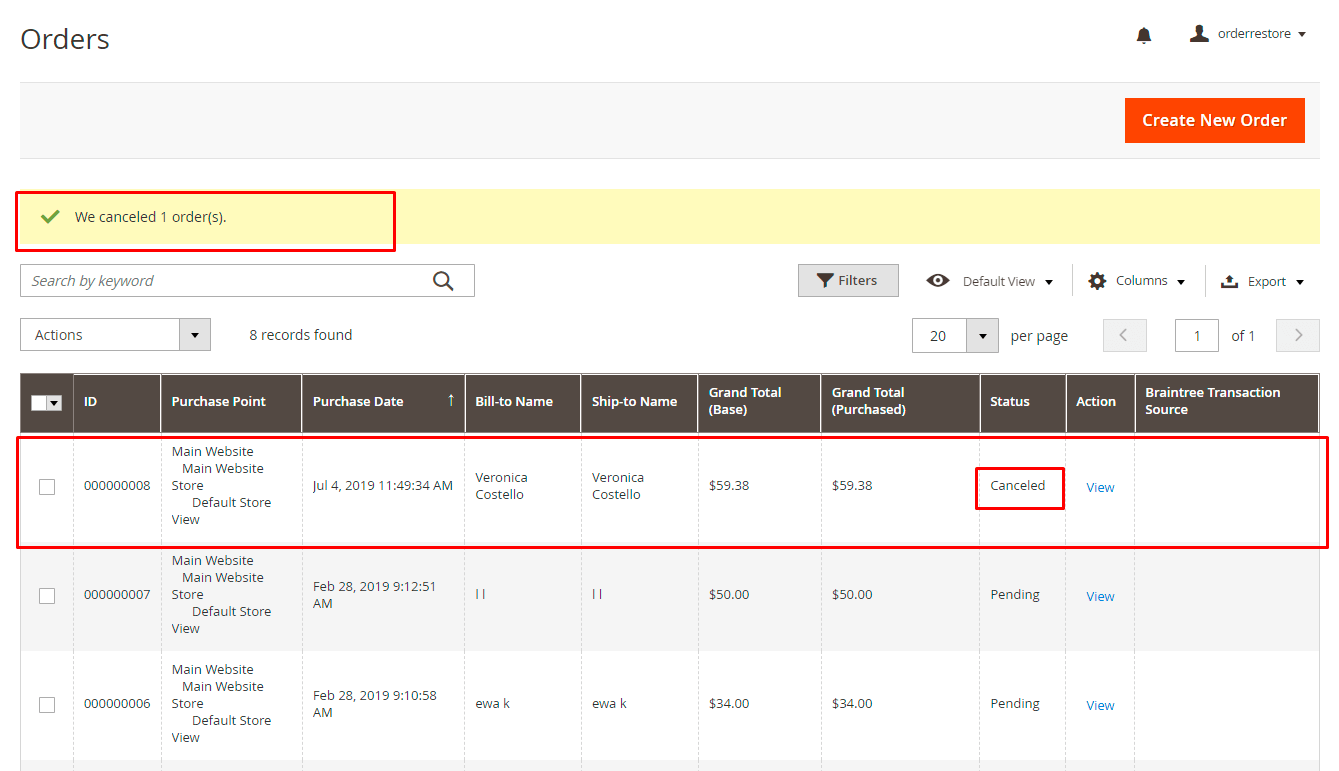This screenshot has height=771, width=1339.
Task: Open the select-all checkbox dropdown arrow
Action: coord(54,403)
